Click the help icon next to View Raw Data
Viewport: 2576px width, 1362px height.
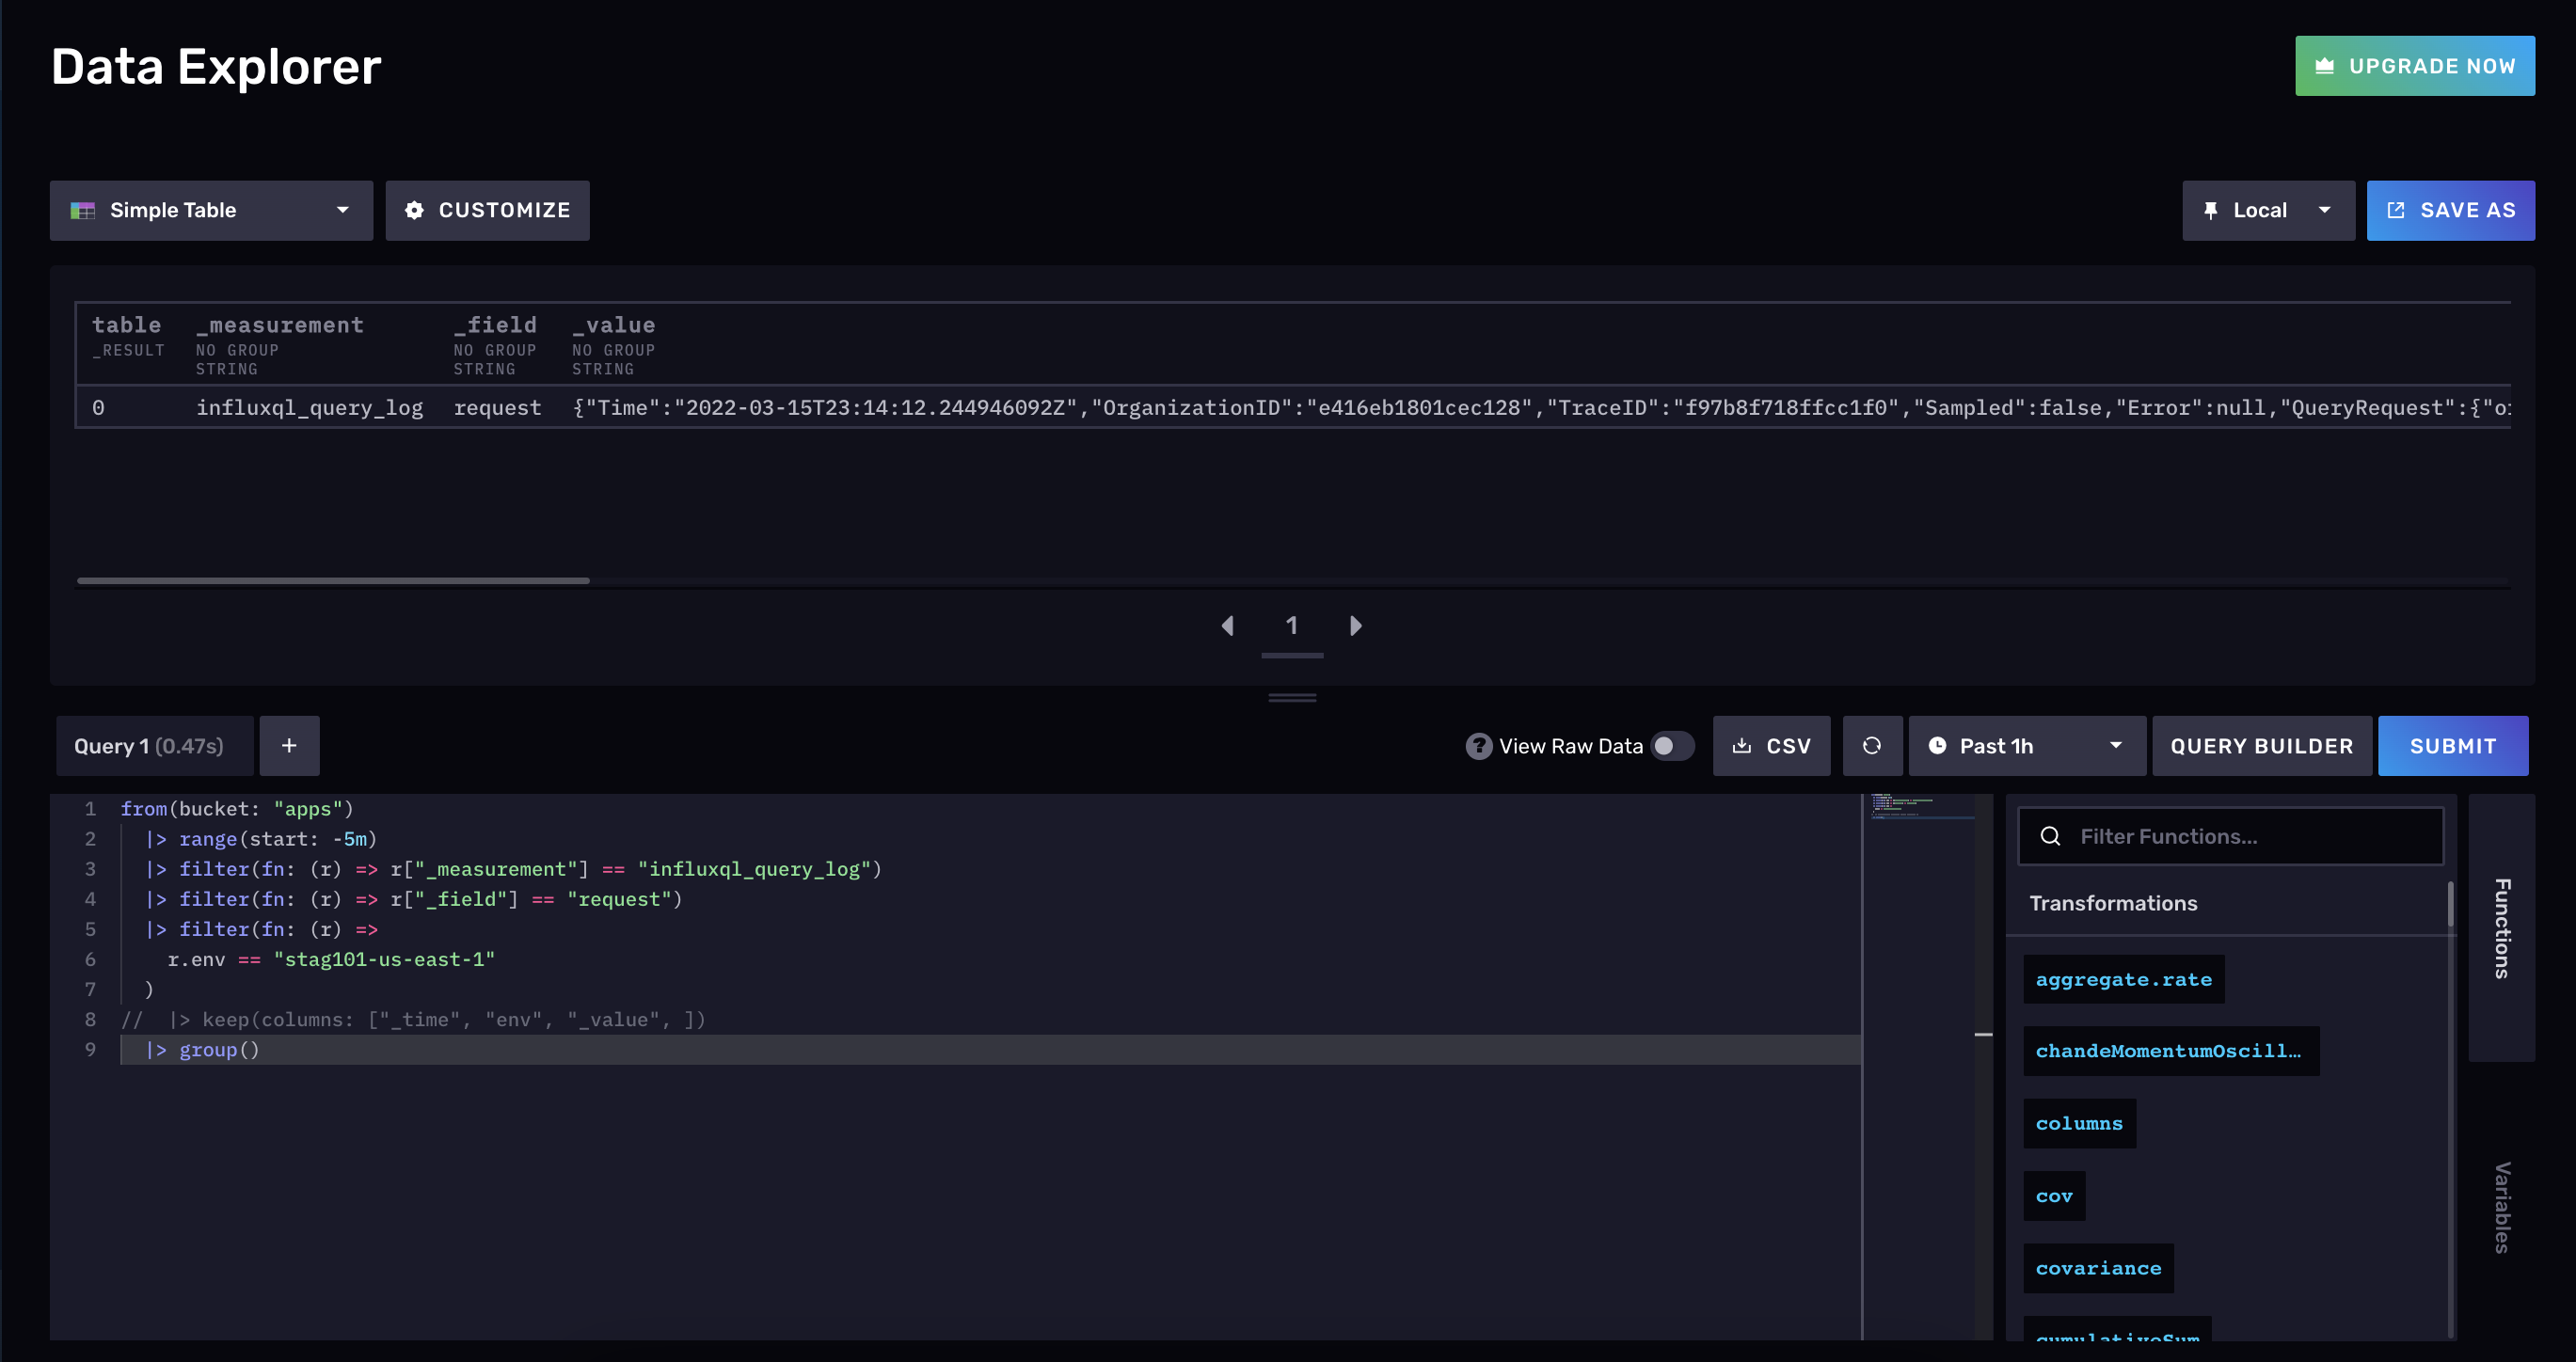1479,745
